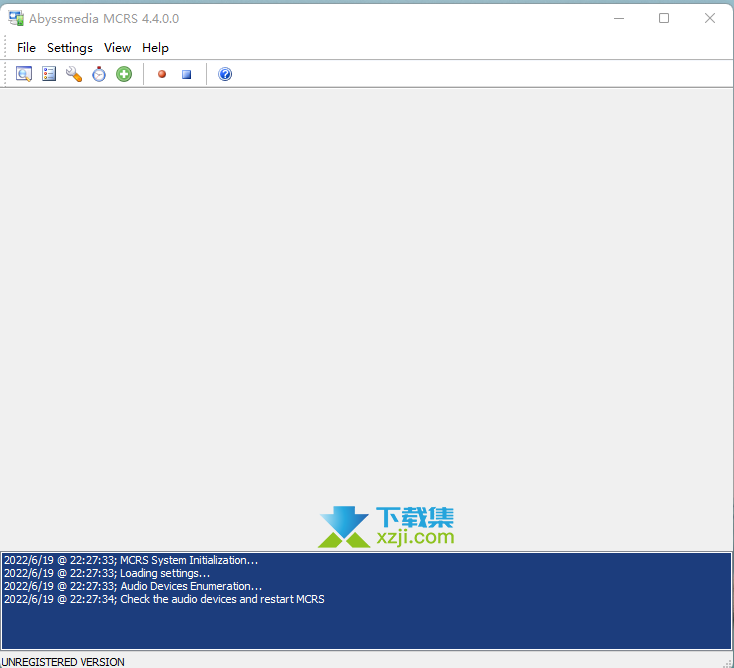Viewport: 734px width, 668px height.
Task: Select the 'Check the audio devices' log line
Action: point(164,599)
